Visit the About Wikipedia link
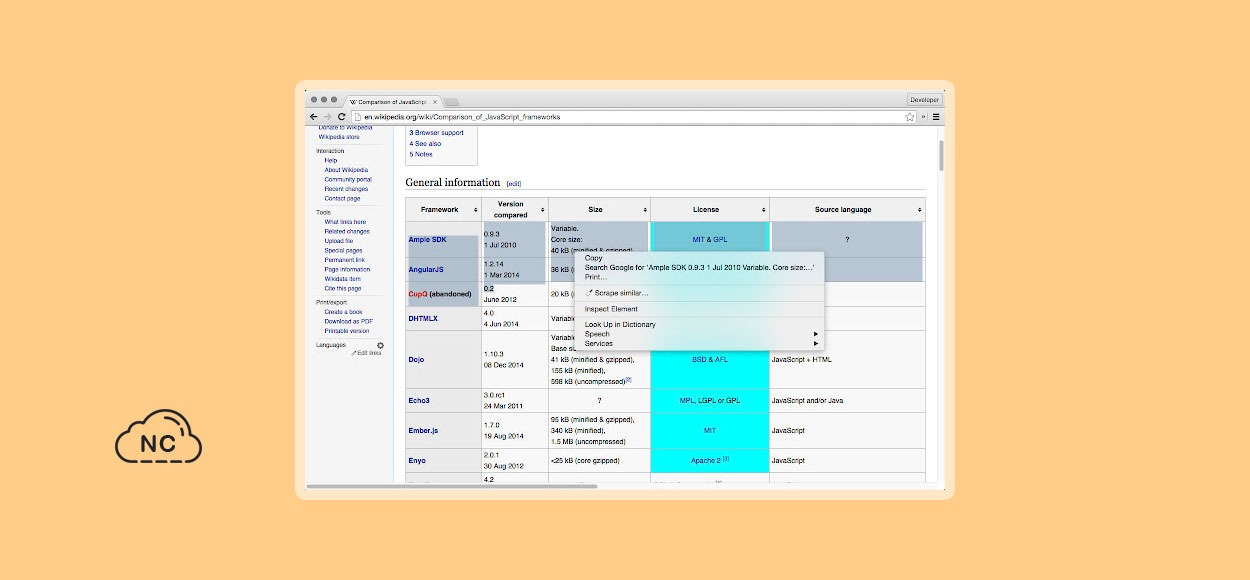 pyautogui.click(x=346, y=170)
